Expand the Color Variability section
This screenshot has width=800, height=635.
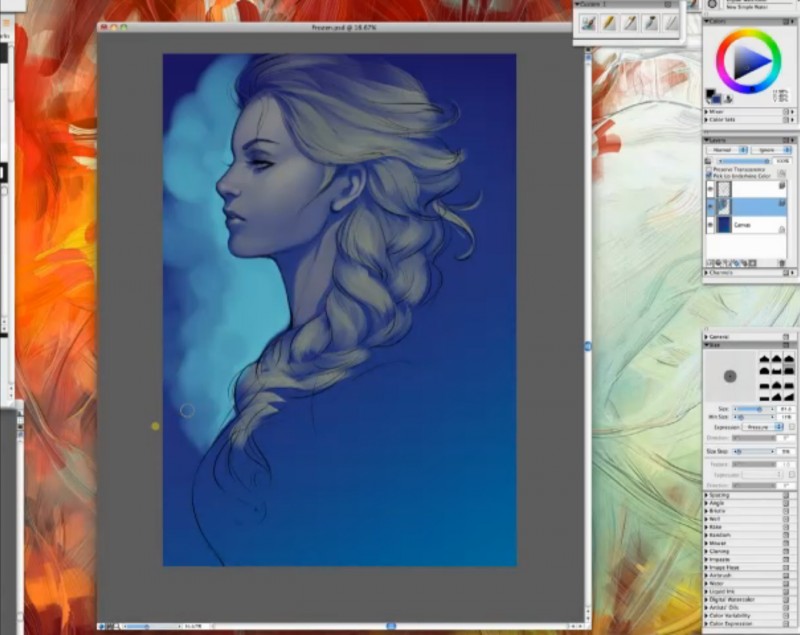coord(707,616)
